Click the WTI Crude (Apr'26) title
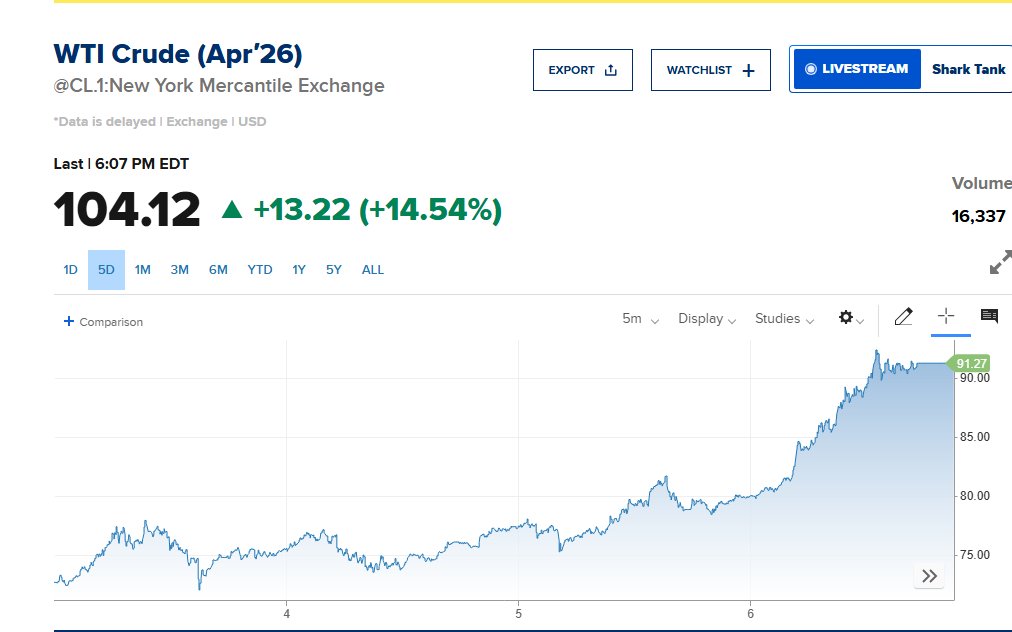Viewport: 1012px width, 632px height. (178, 54)
